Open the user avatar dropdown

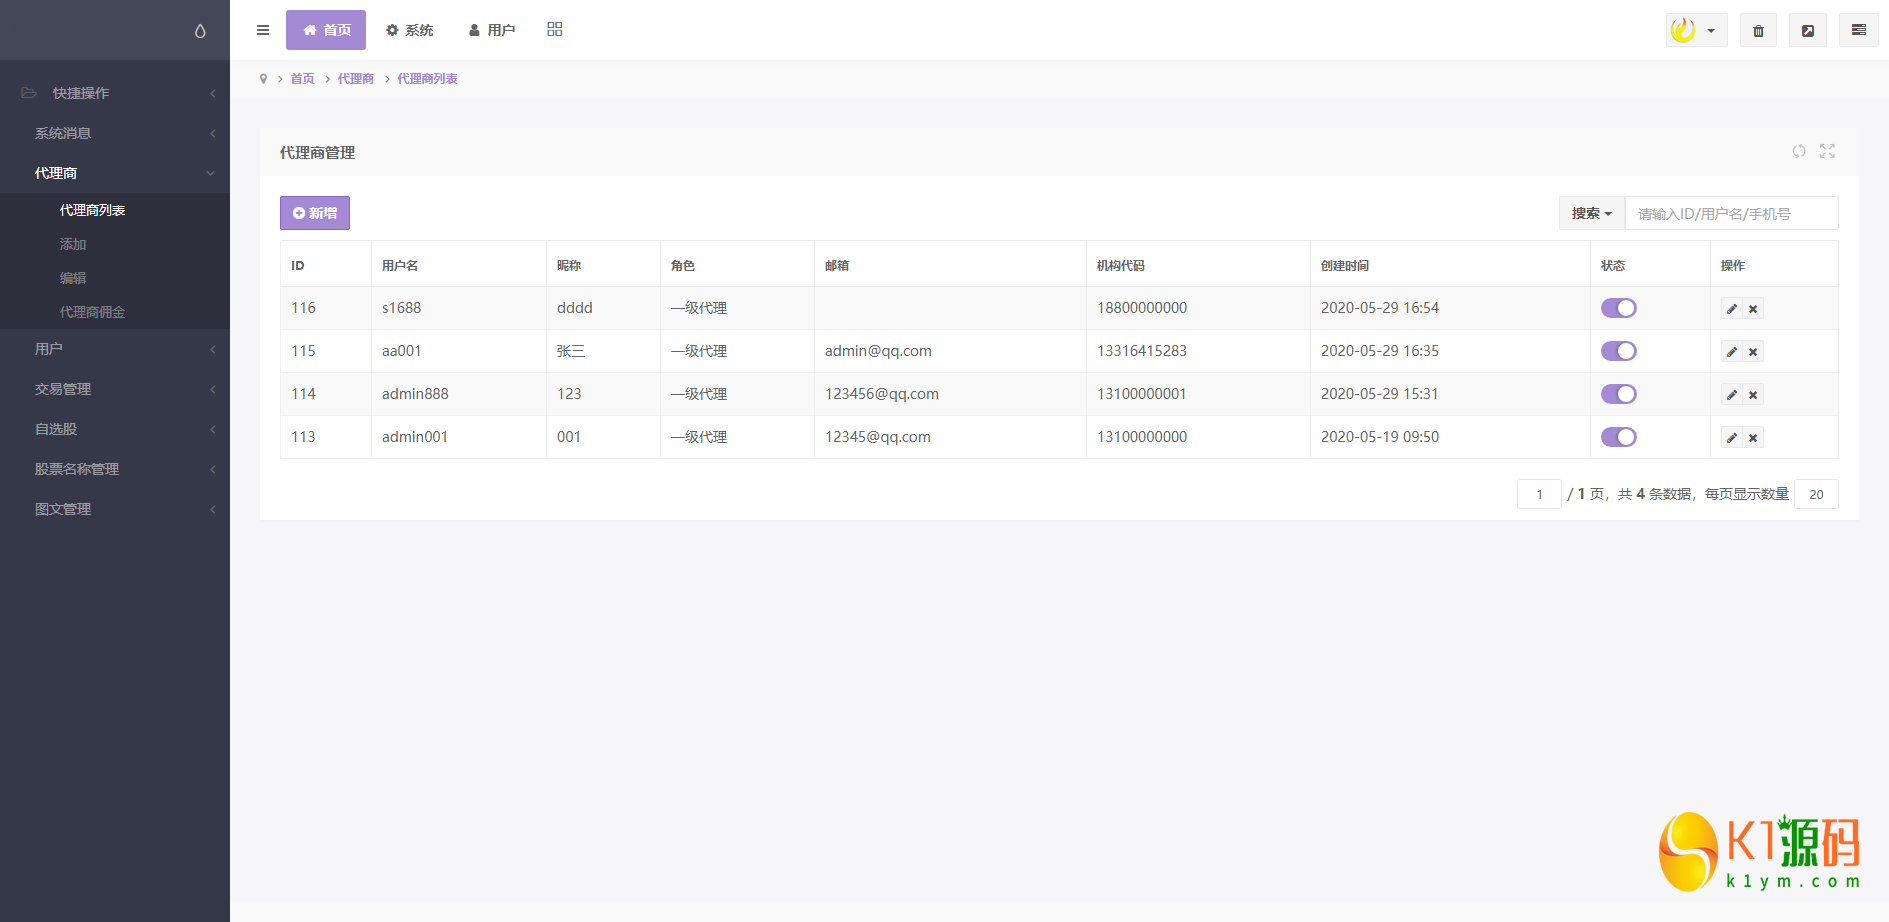[1696, 30]
